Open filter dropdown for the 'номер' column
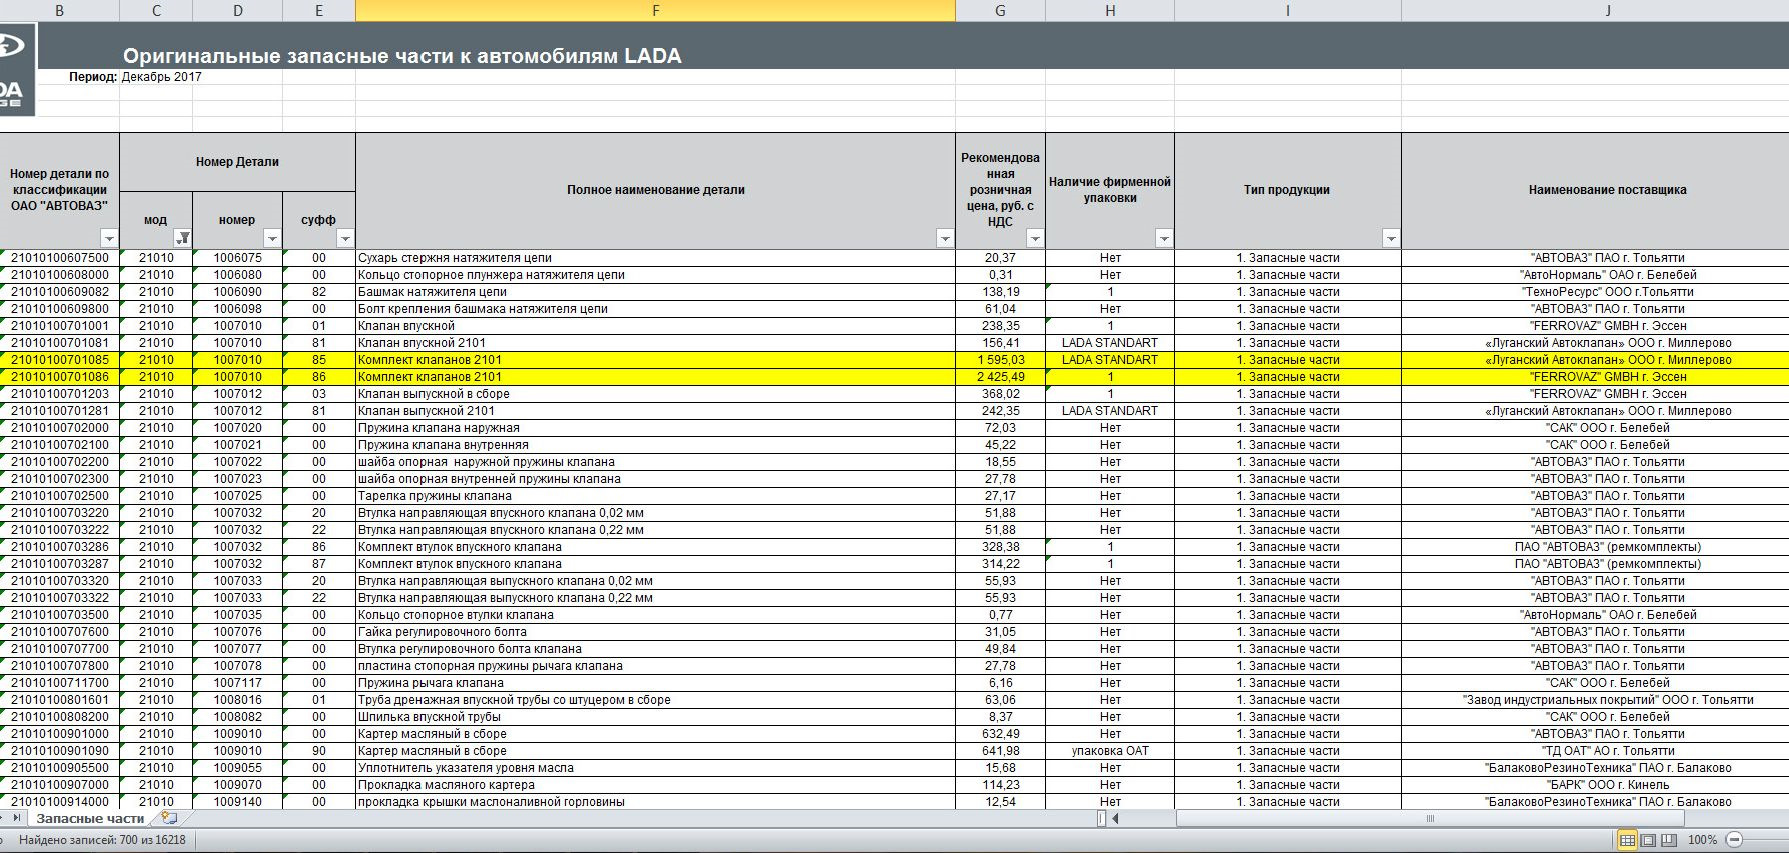The image size is (1789, 853). coord(272,238)
